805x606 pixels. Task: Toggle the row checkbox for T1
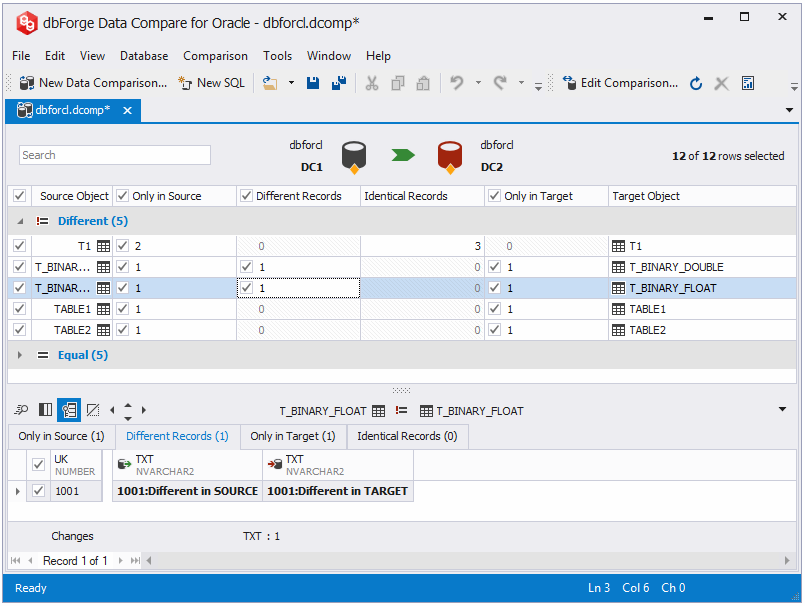20,246
